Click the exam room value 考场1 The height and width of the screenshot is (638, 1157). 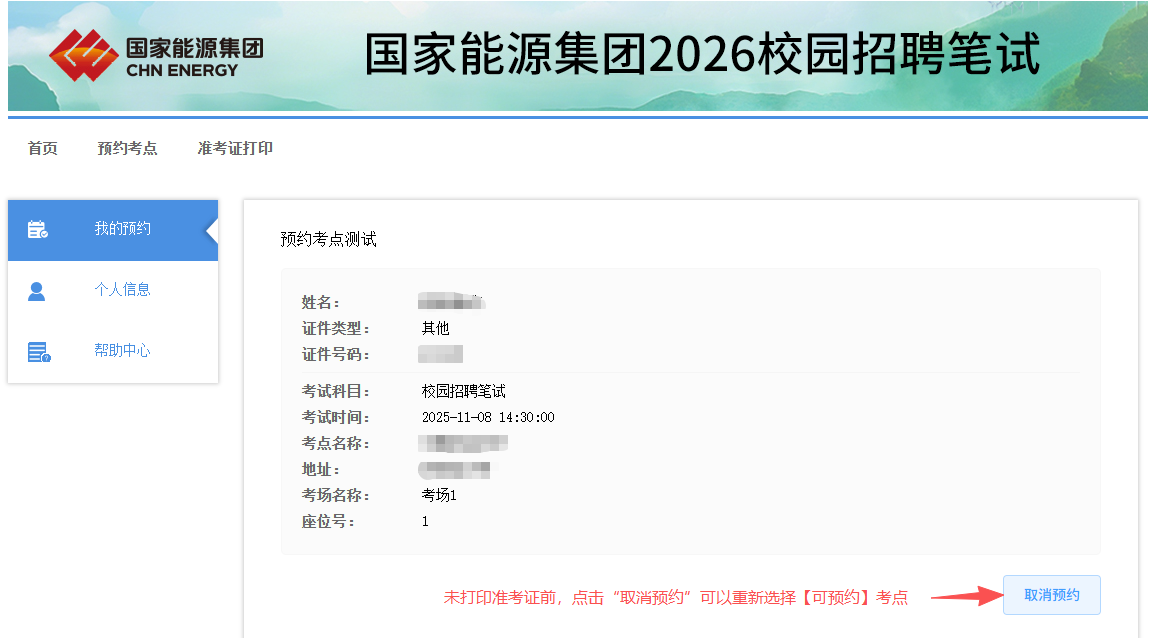point(439,495)
